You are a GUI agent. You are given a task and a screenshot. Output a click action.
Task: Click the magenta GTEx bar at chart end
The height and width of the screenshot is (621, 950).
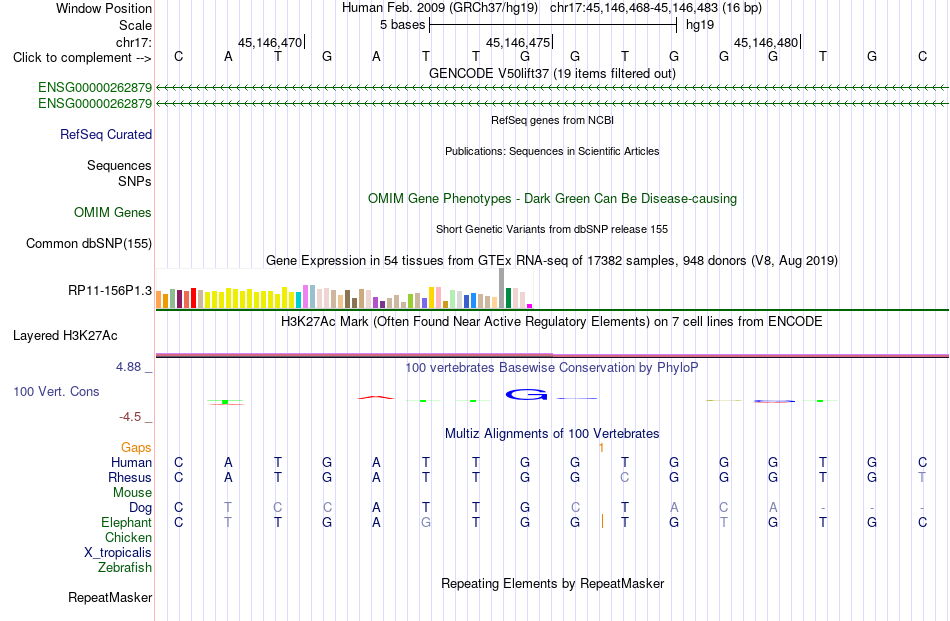click(x=530, y=306)
